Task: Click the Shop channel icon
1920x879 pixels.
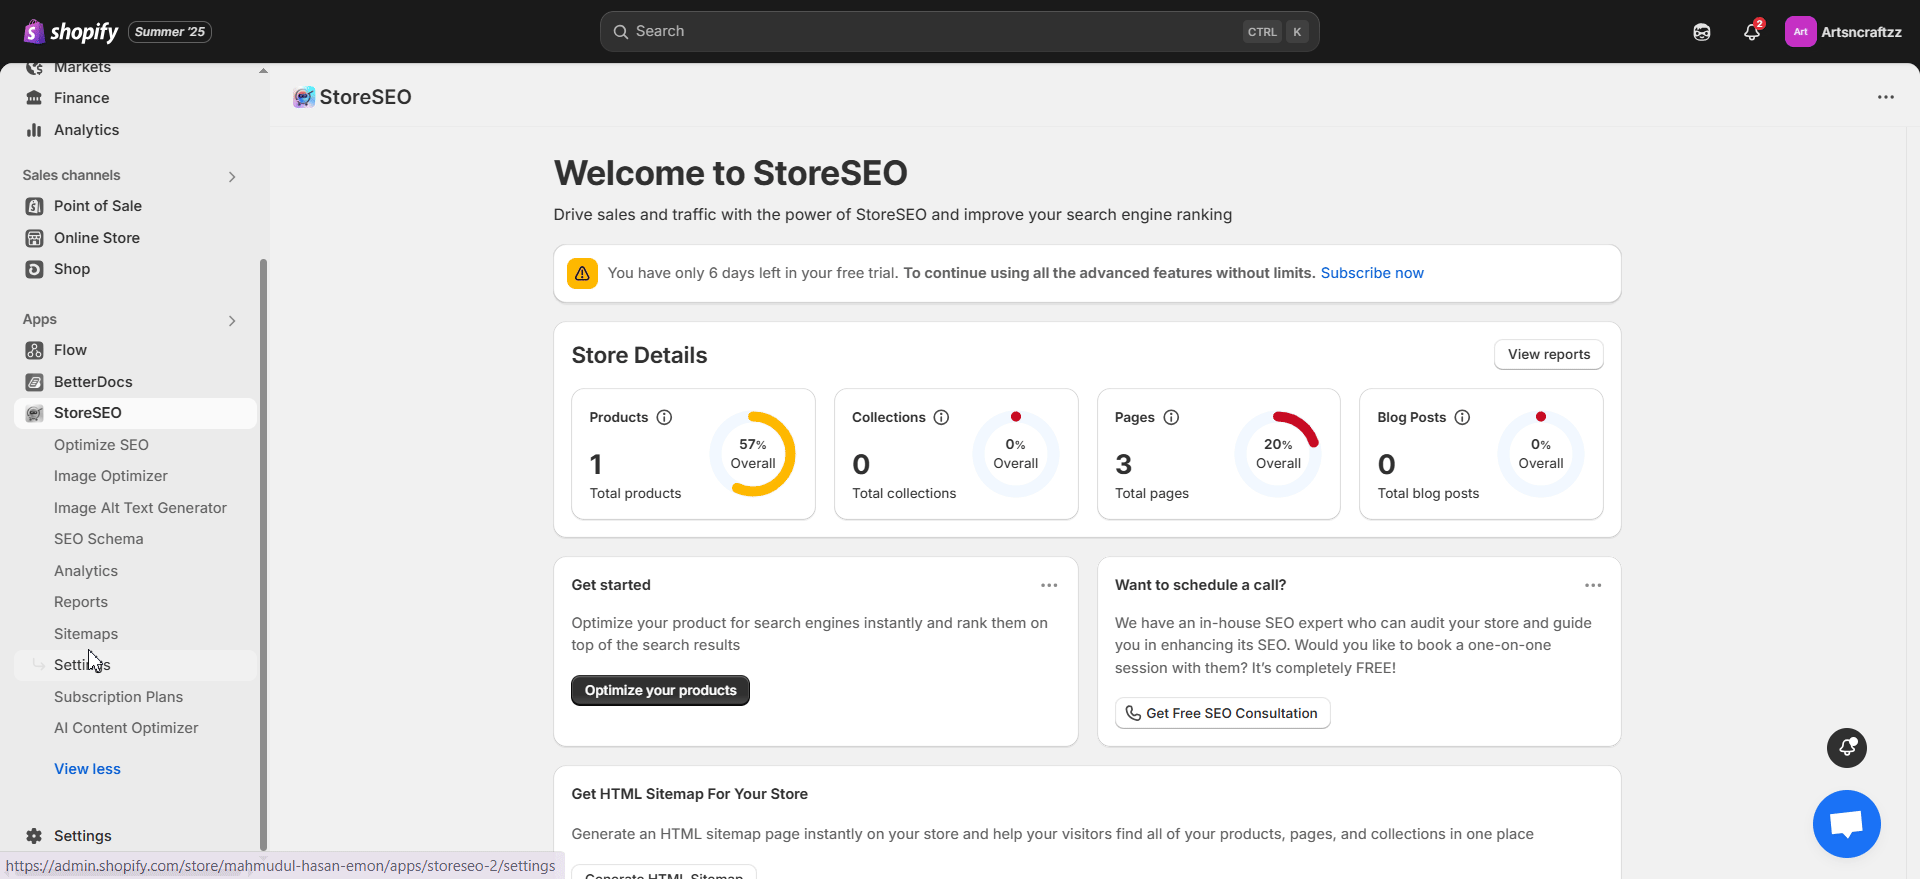Action: click(x=34, y=269)
